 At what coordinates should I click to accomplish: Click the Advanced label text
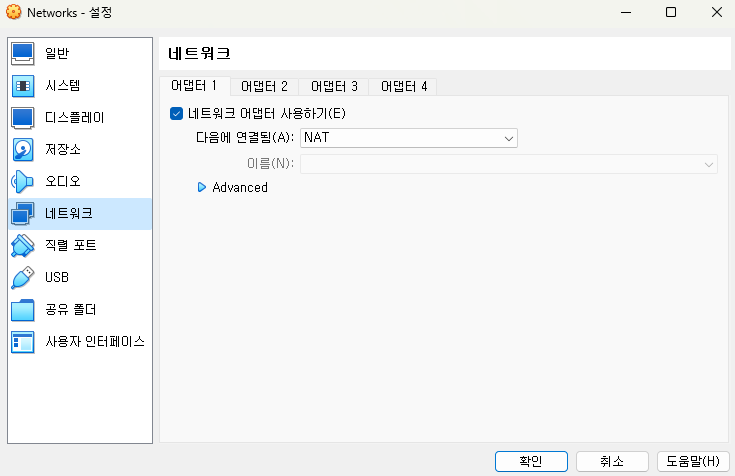240,187
